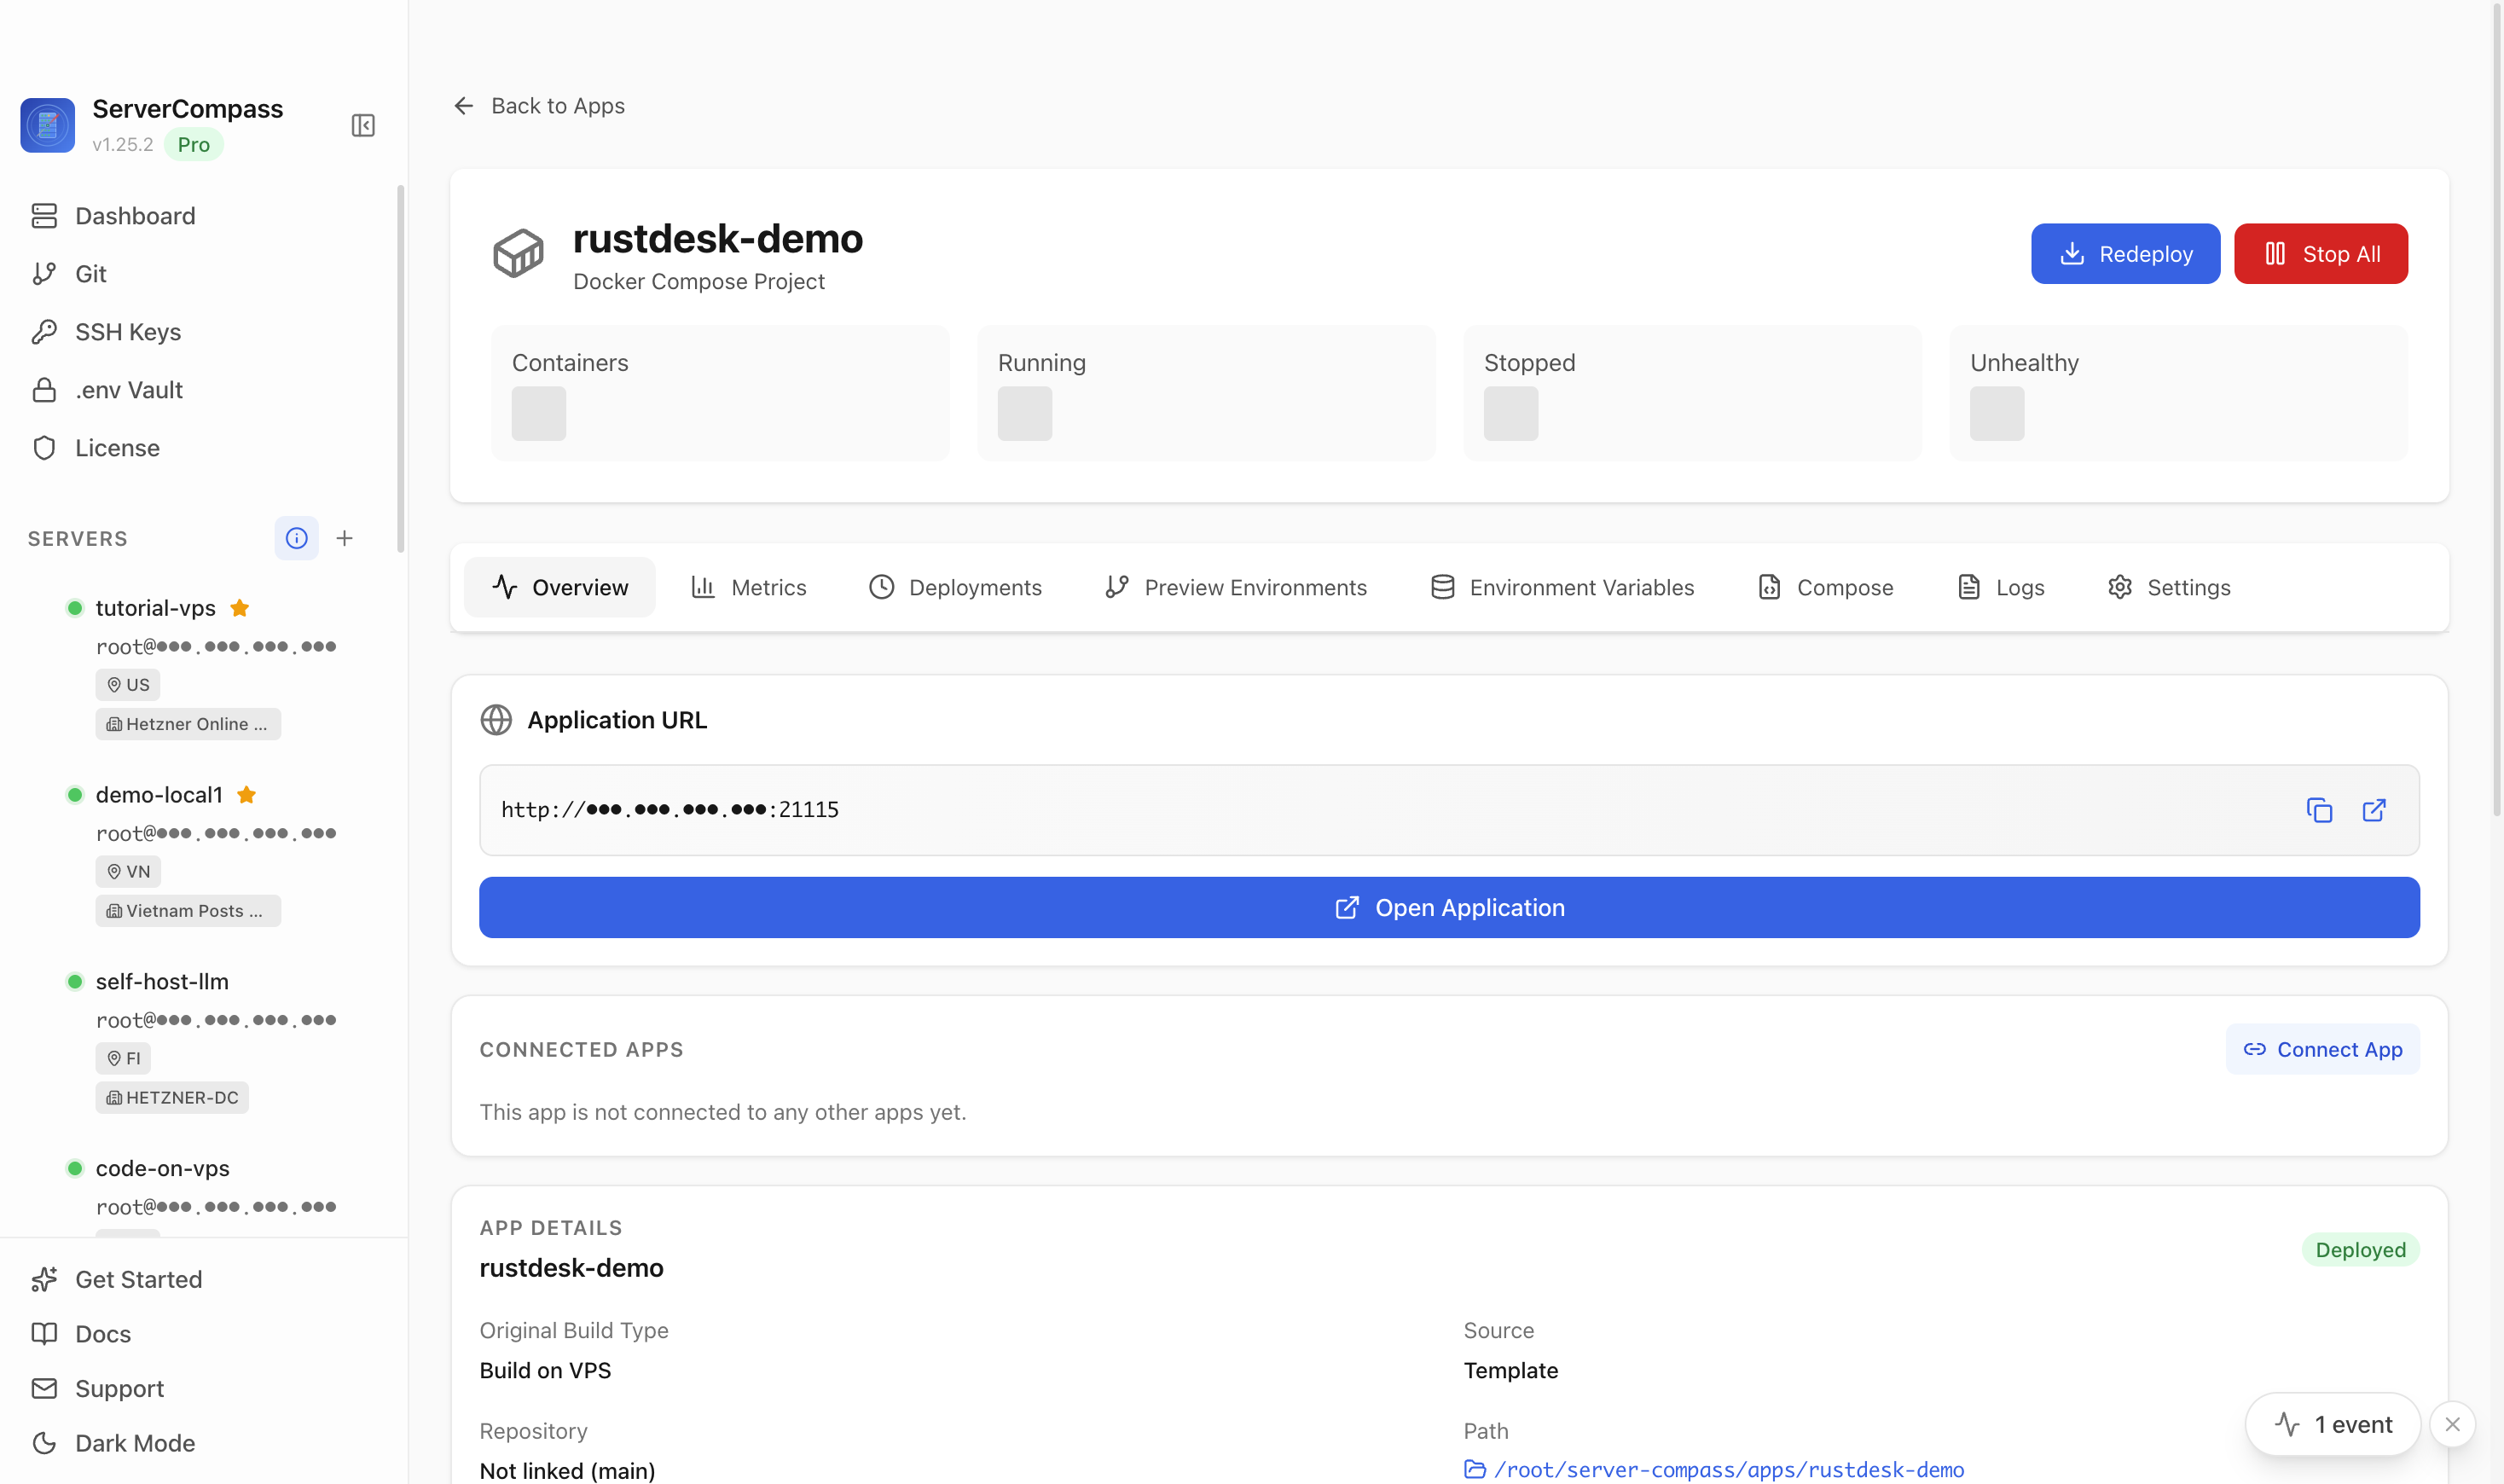
Task: Click the VN location tag
Action: [x=128, y=872]
